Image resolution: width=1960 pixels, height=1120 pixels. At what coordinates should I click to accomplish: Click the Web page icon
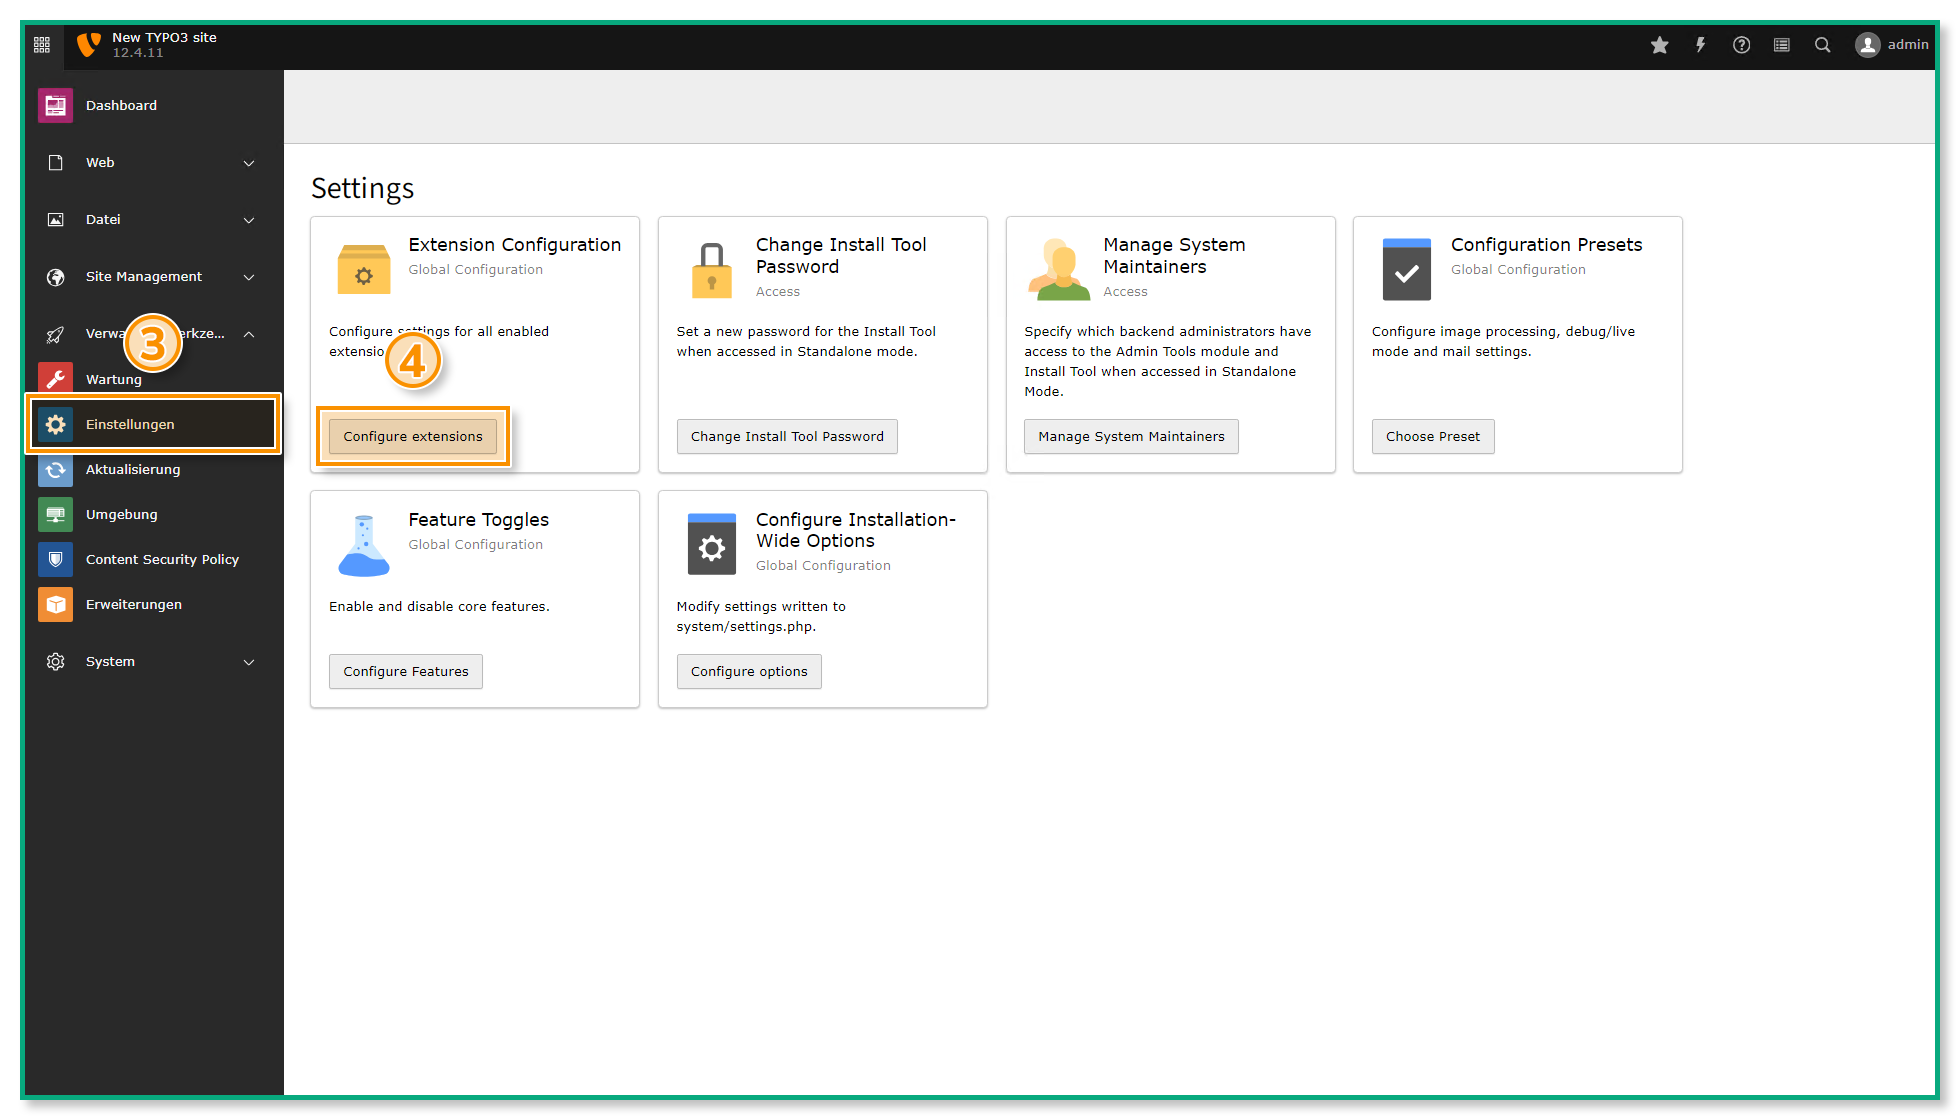56,163
